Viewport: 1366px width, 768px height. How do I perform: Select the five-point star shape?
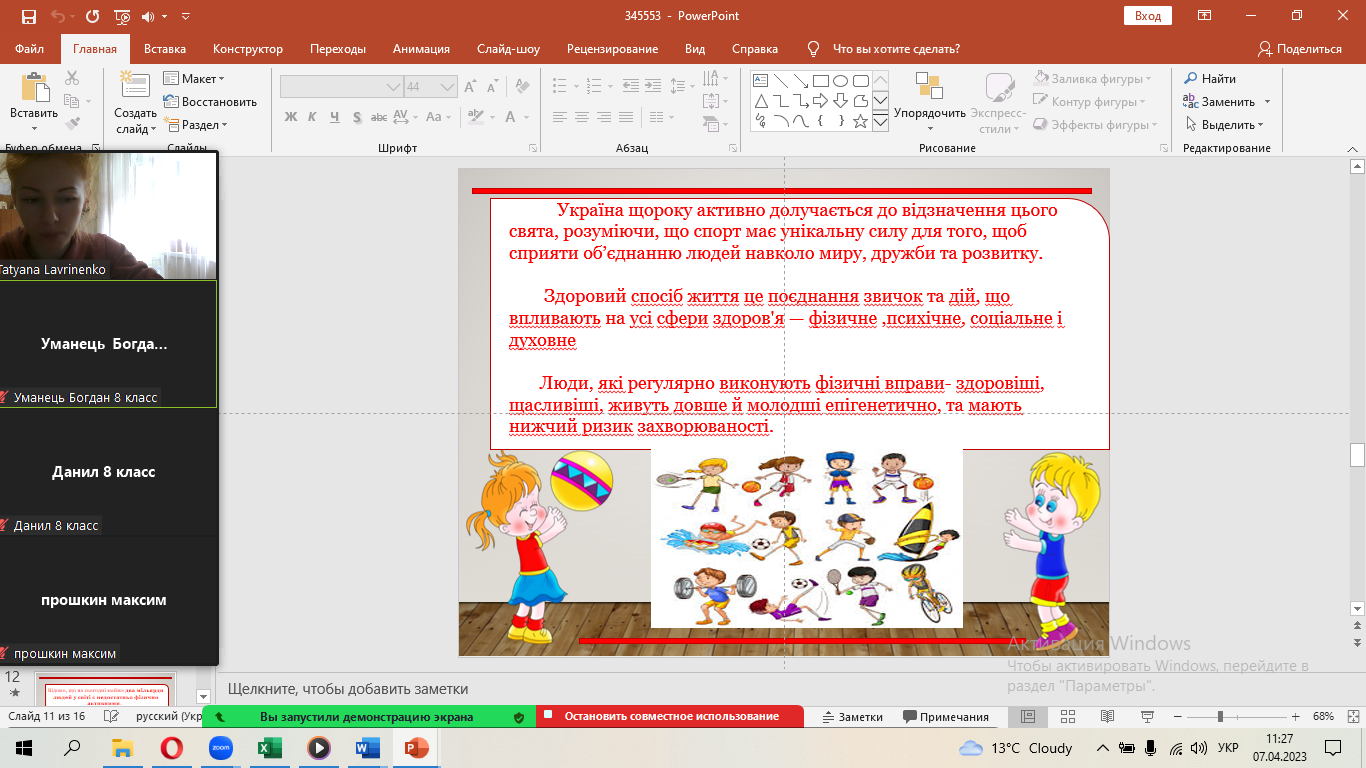click(860, 121)
